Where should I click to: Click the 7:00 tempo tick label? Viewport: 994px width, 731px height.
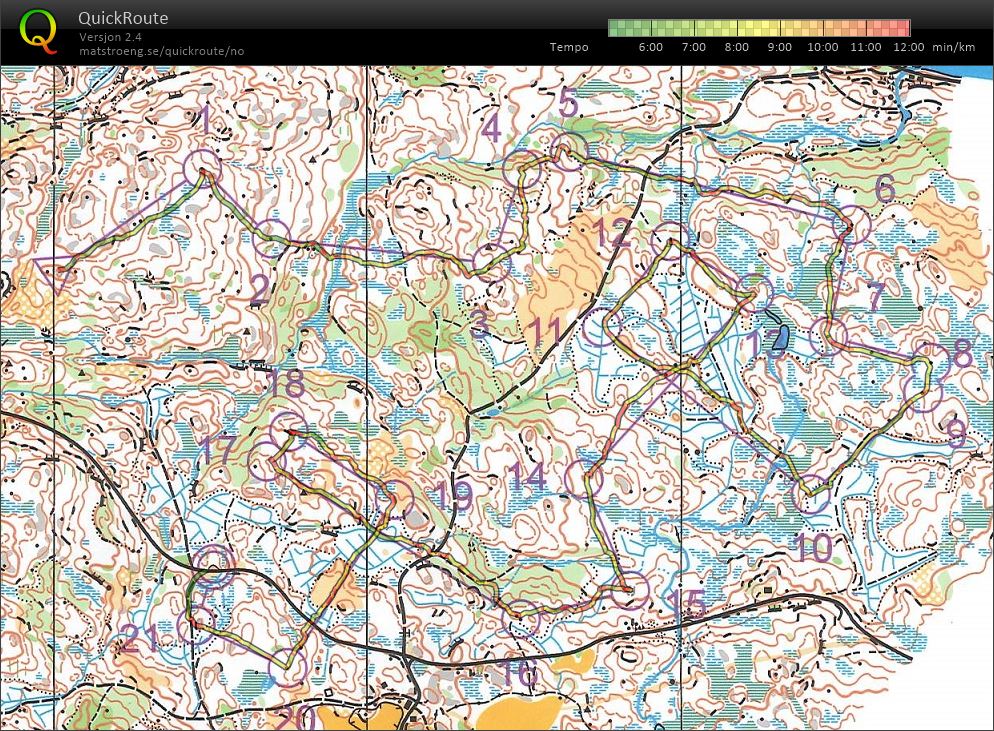(694, 47)
